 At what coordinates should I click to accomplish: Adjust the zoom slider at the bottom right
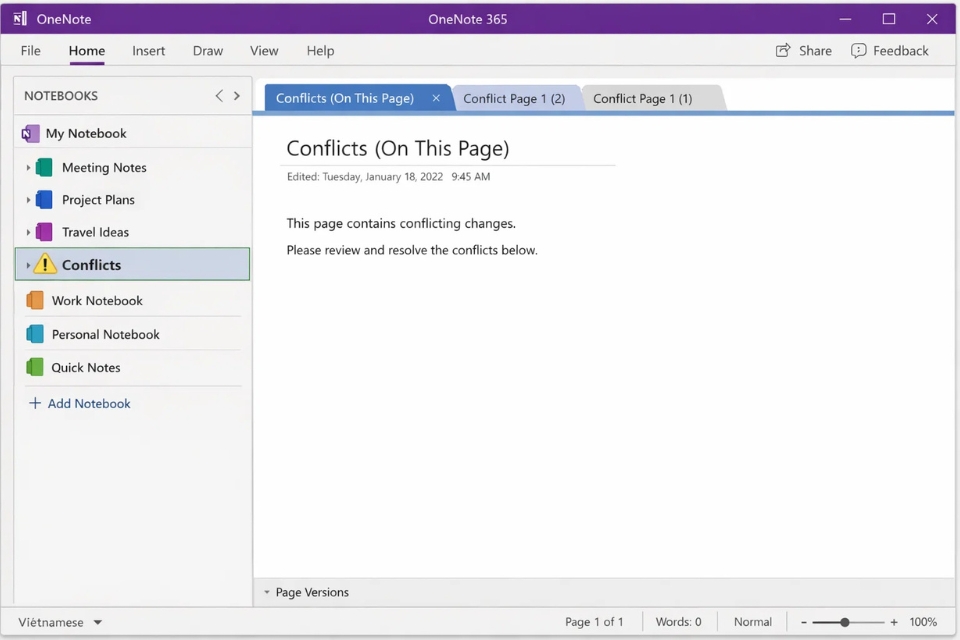[846, 622]
